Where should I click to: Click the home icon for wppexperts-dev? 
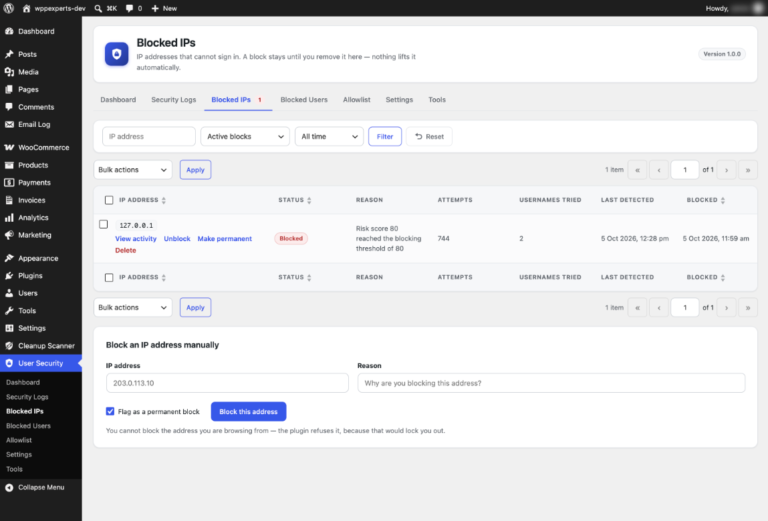[x=26, y=8]
